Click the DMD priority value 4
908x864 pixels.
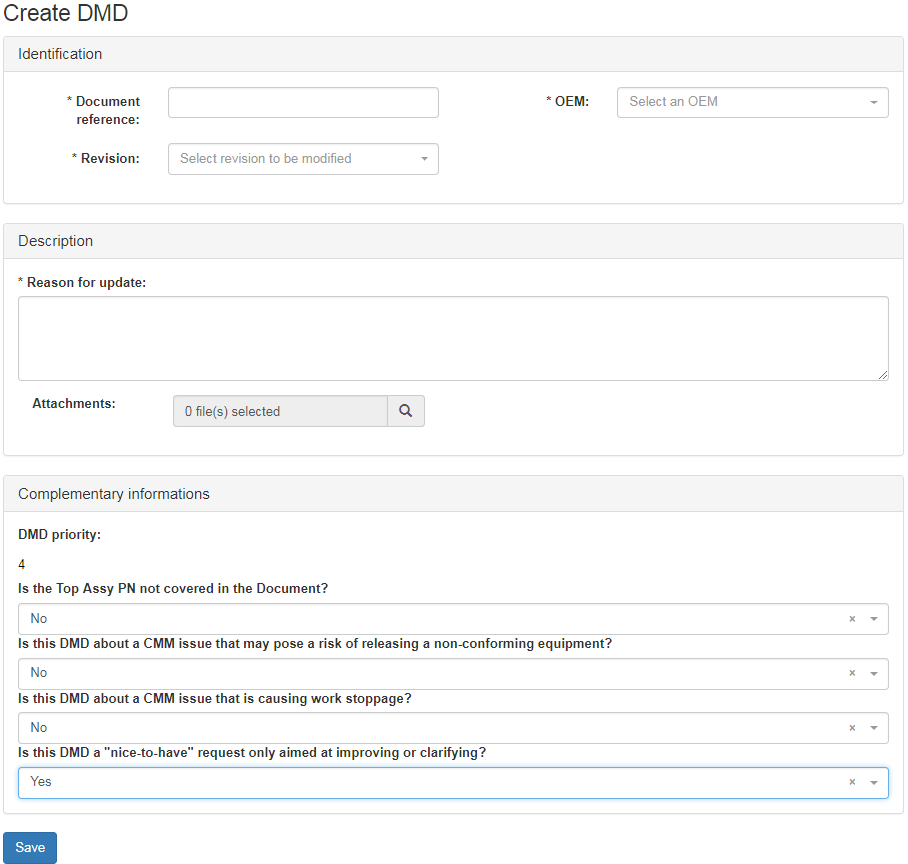pyautogui.click(x=22, y=564)
